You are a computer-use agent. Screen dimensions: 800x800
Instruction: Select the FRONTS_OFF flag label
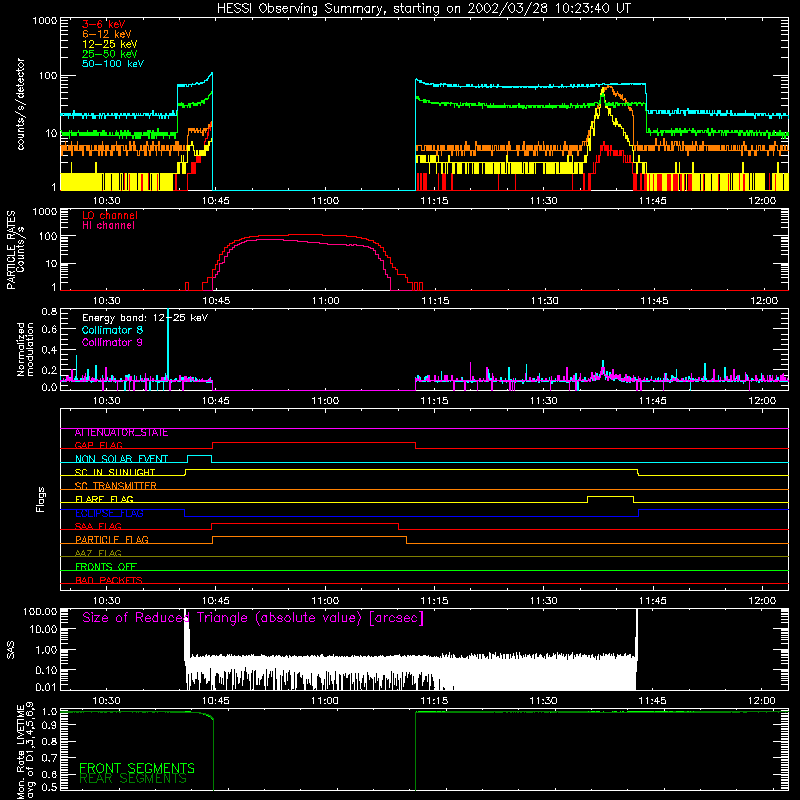(x=106, y=567)
